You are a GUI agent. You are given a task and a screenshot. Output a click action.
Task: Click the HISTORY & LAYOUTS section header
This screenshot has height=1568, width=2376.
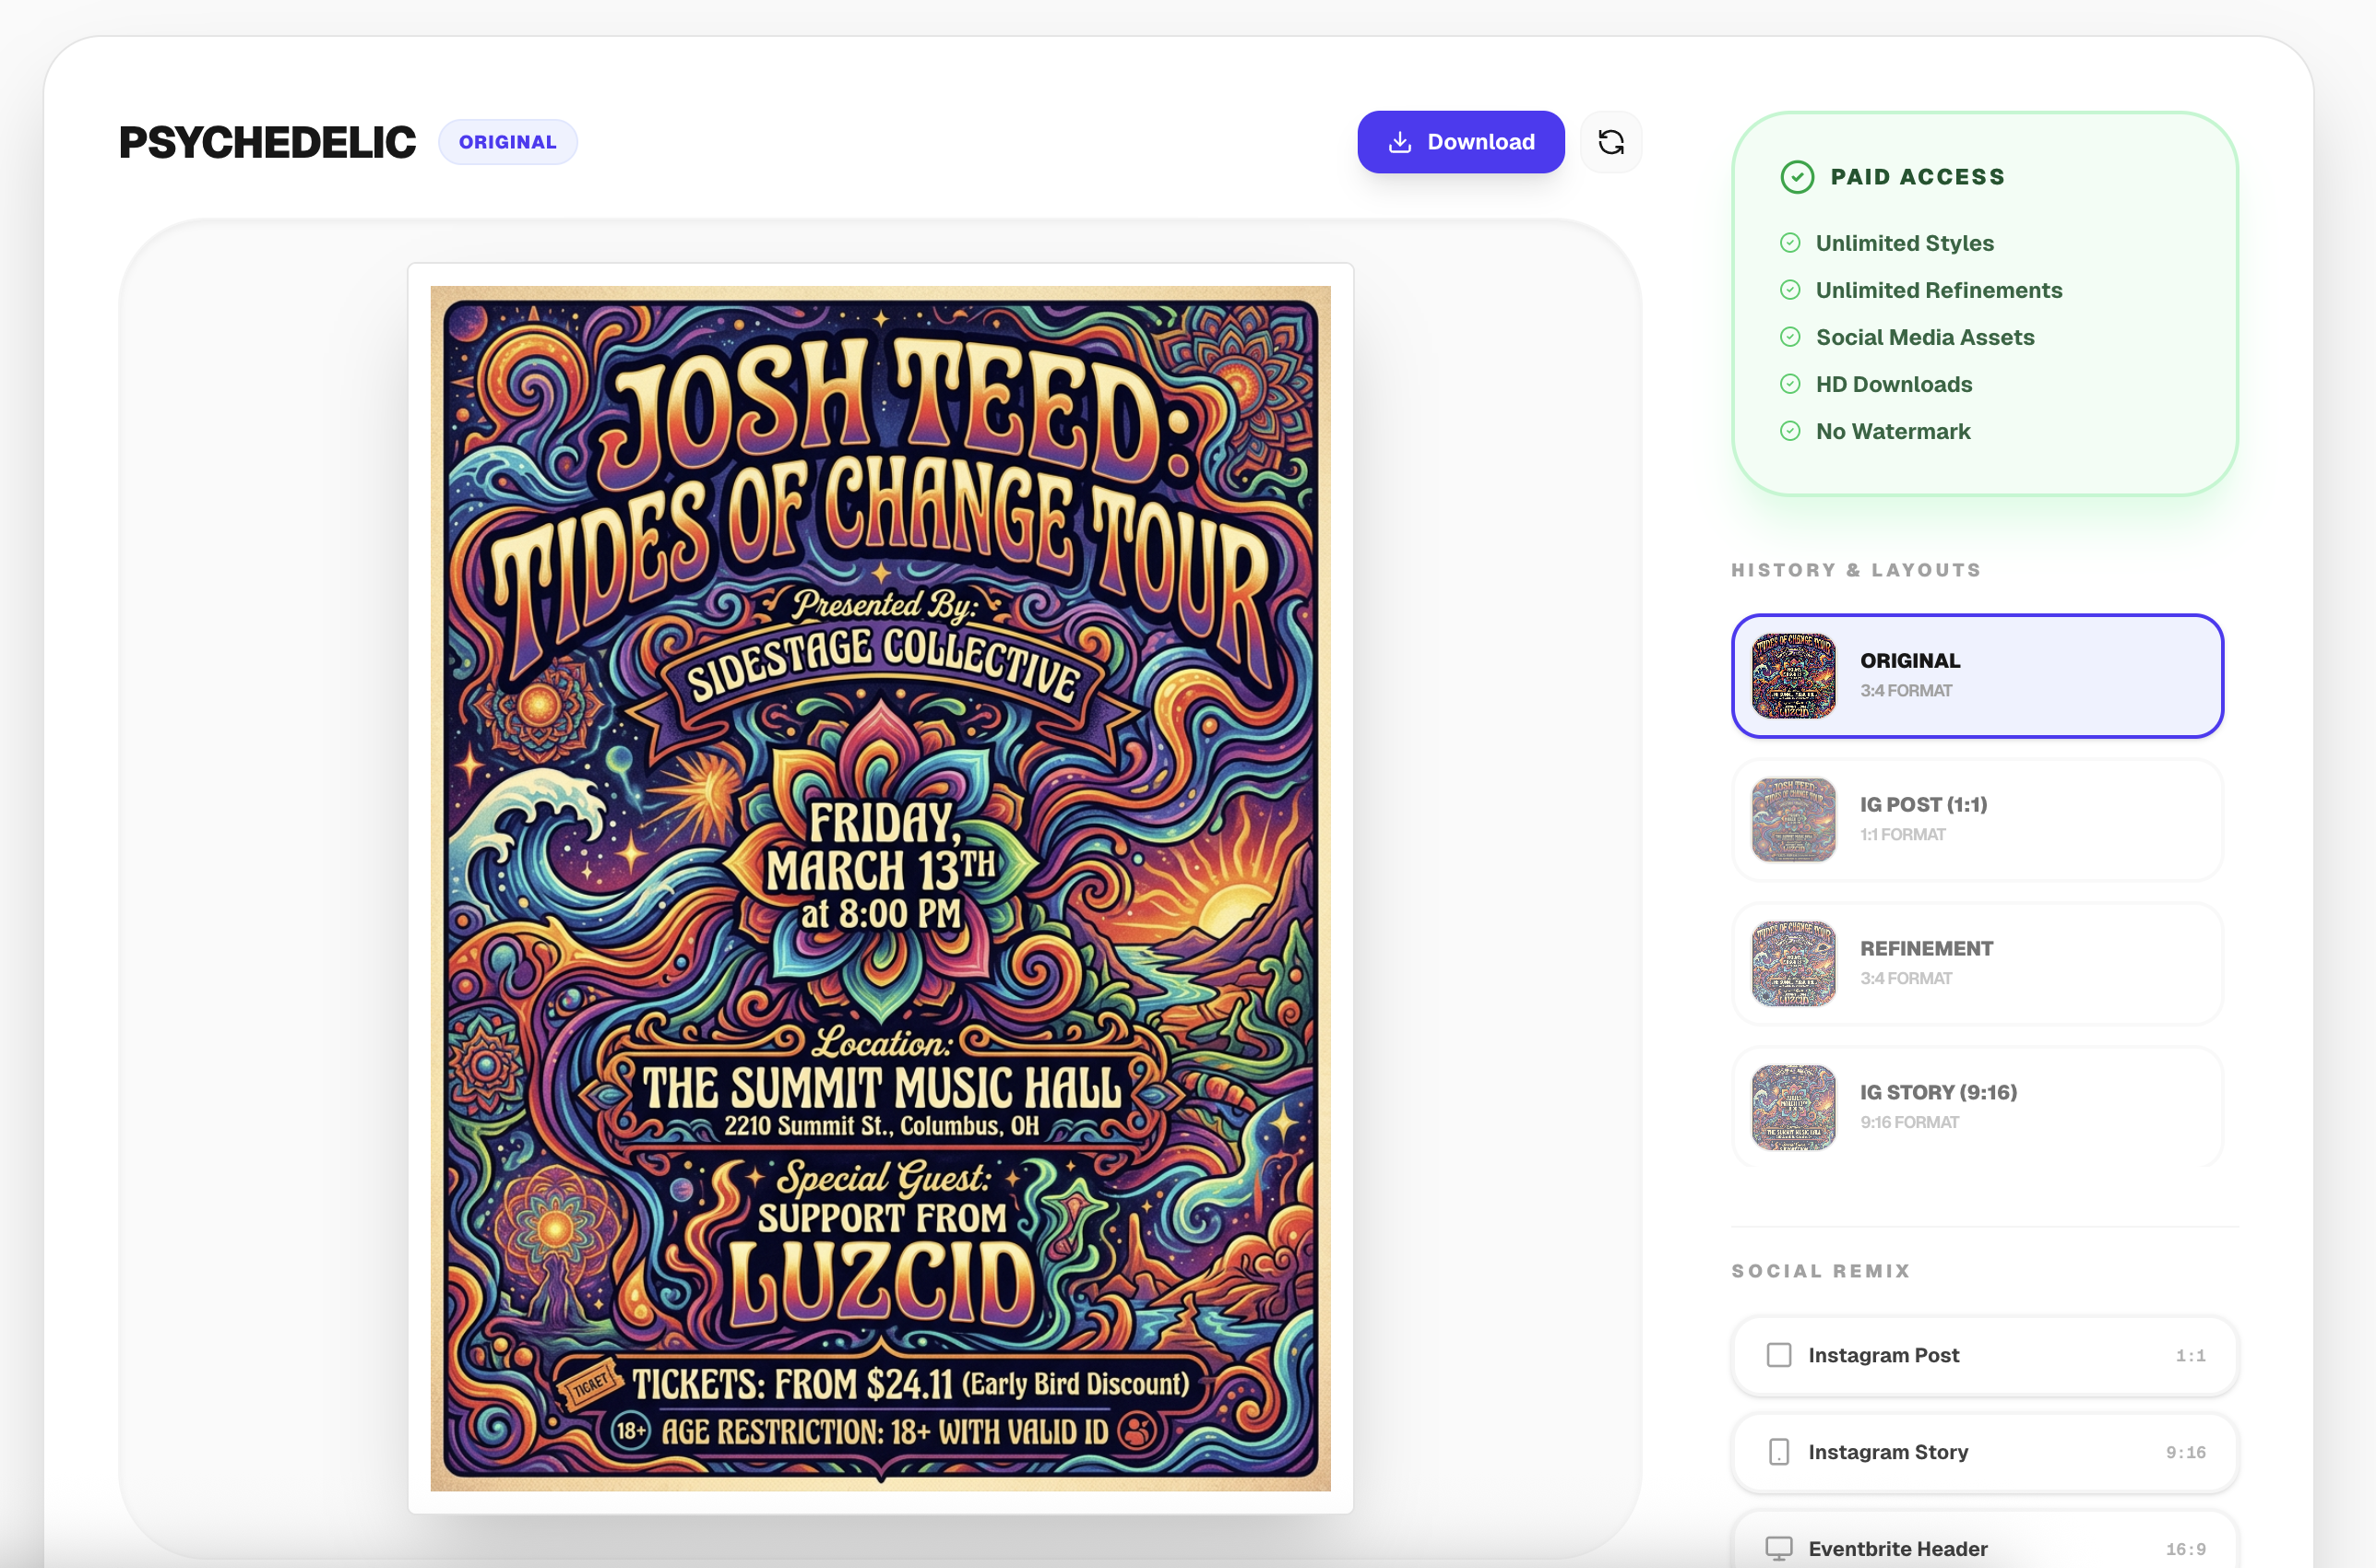coord(1856,570)
